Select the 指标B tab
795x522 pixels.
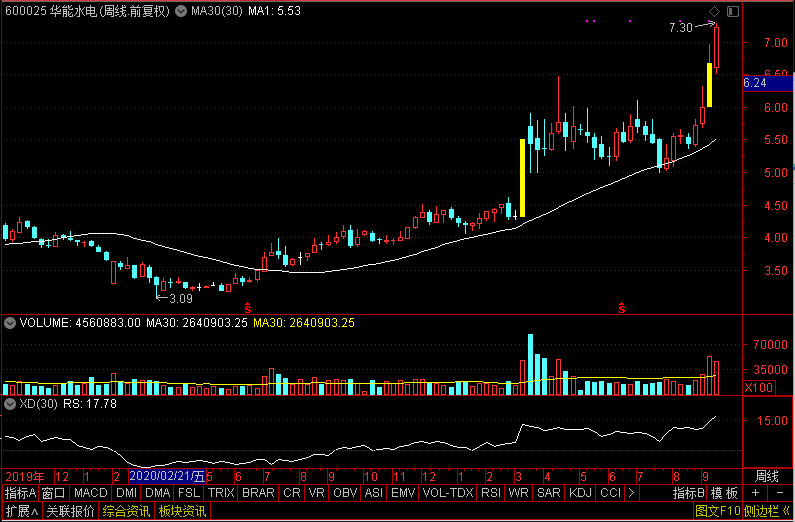[689, 493]
